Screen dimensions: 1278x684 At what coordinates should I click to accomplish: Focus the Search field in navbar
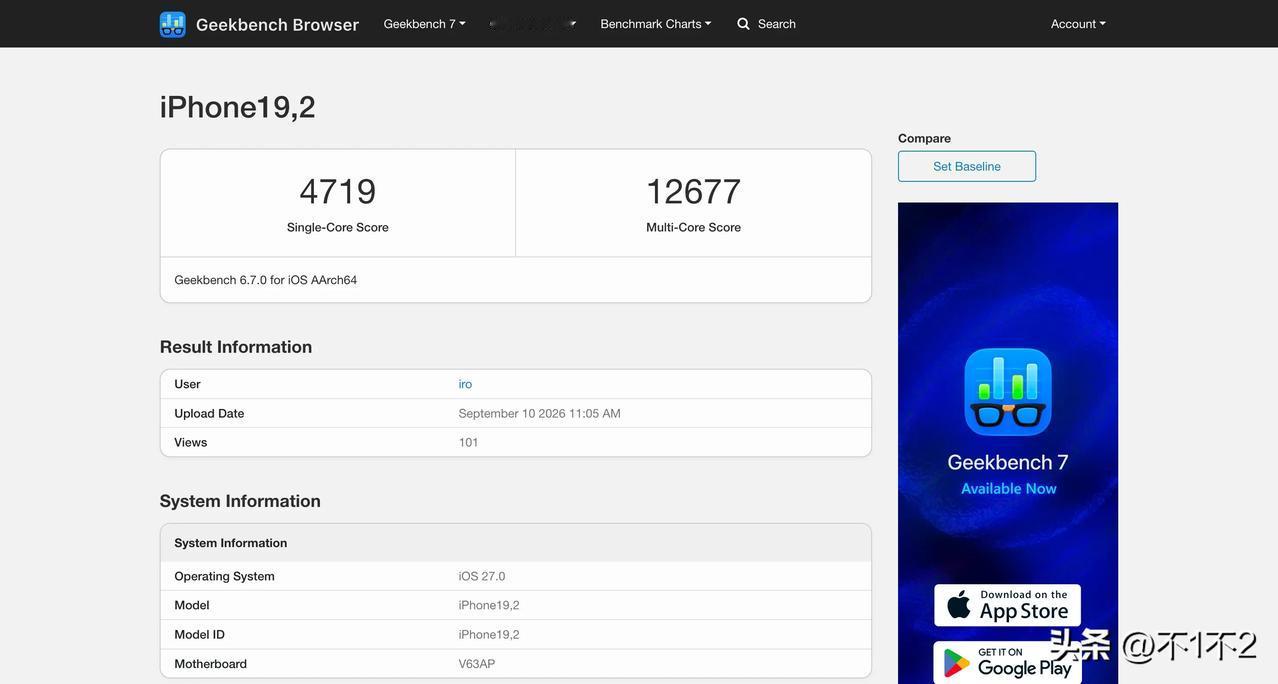tap(777, 24)
